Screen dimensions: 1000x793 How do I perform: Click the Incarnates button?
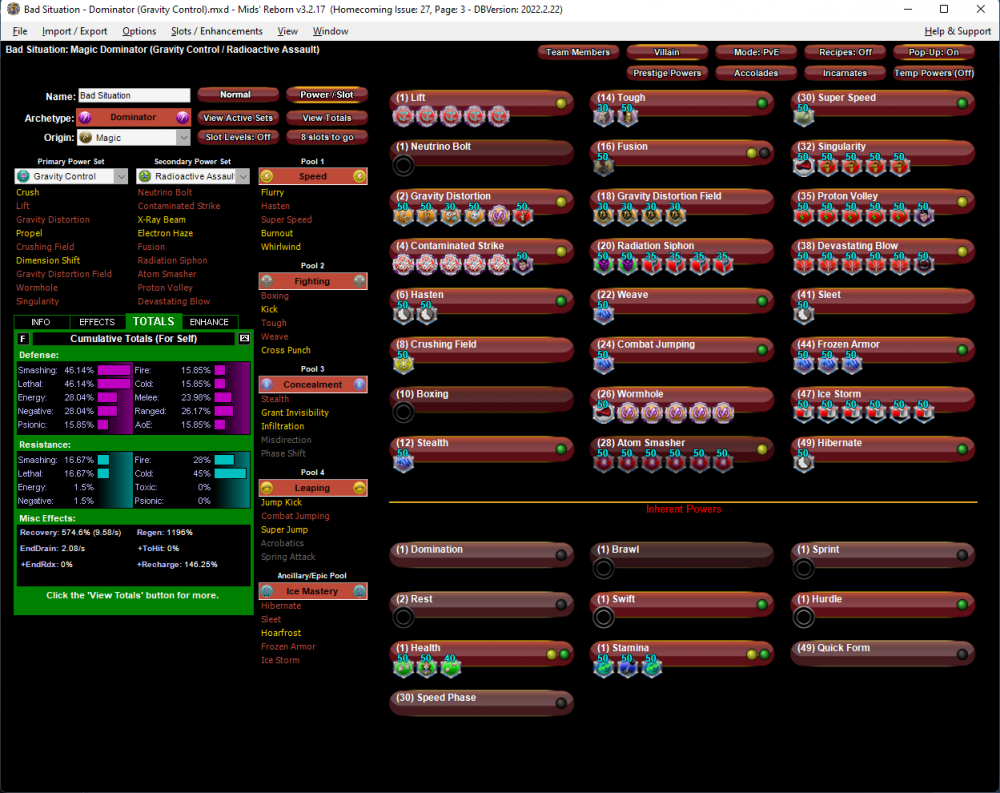844,73
